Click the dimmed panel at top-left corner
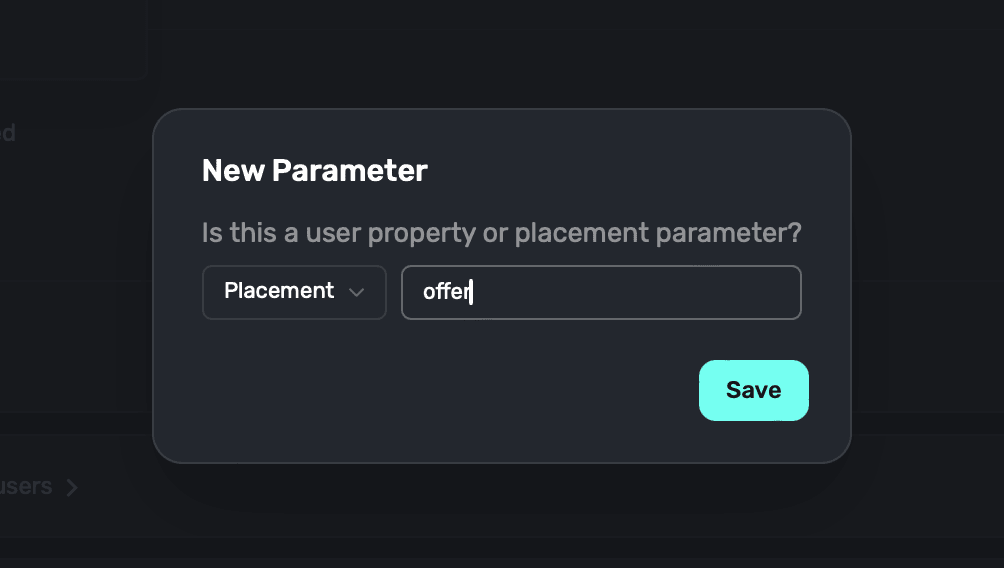 pos(70,35)
